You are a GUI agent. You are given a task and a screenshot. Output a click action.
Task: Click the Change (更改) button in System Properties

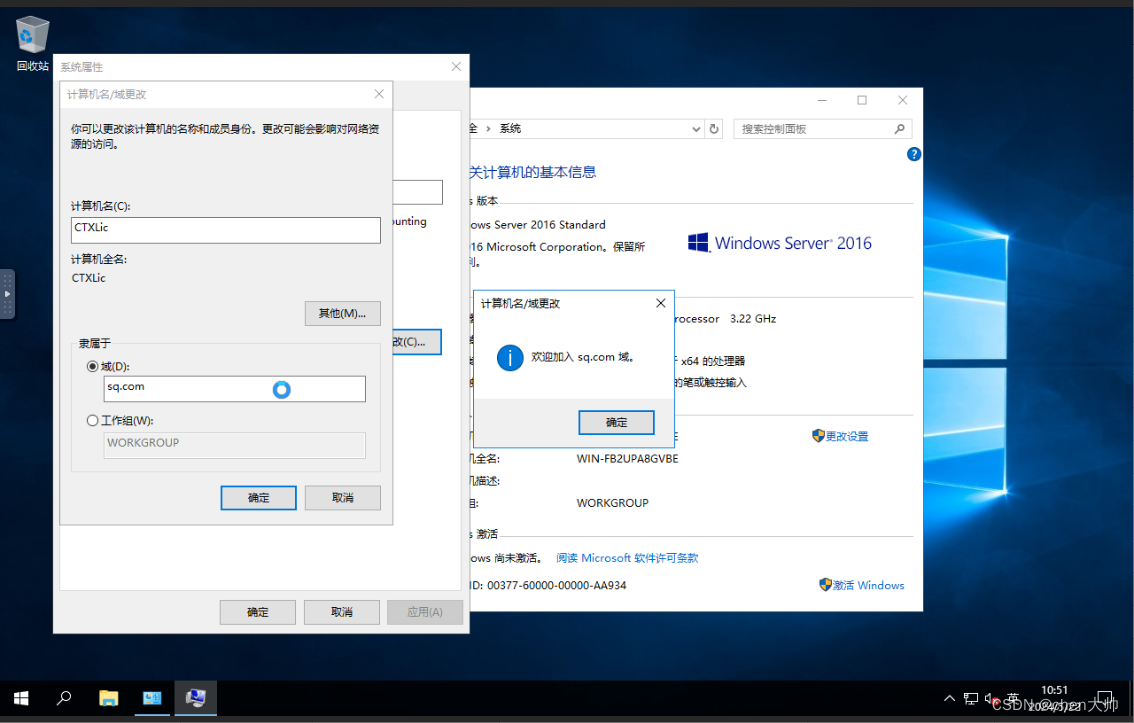click(416, 341)
